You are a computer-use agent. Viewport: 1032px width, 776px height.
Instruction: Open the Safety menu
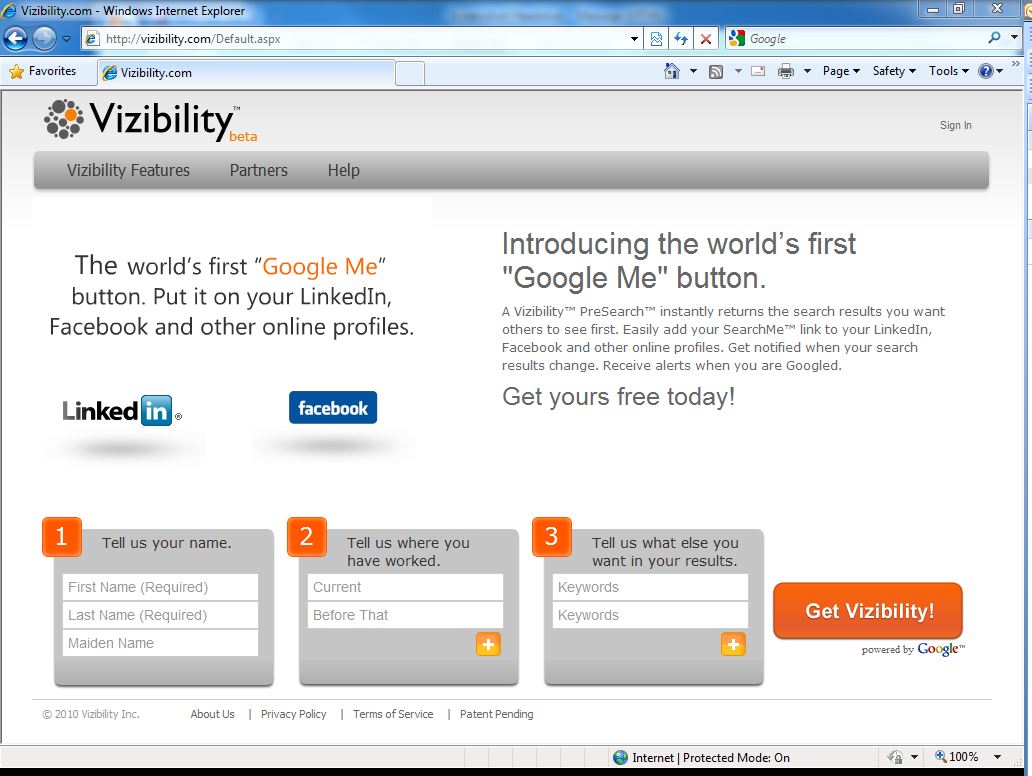pyautogui.click(x=894, y=71)
